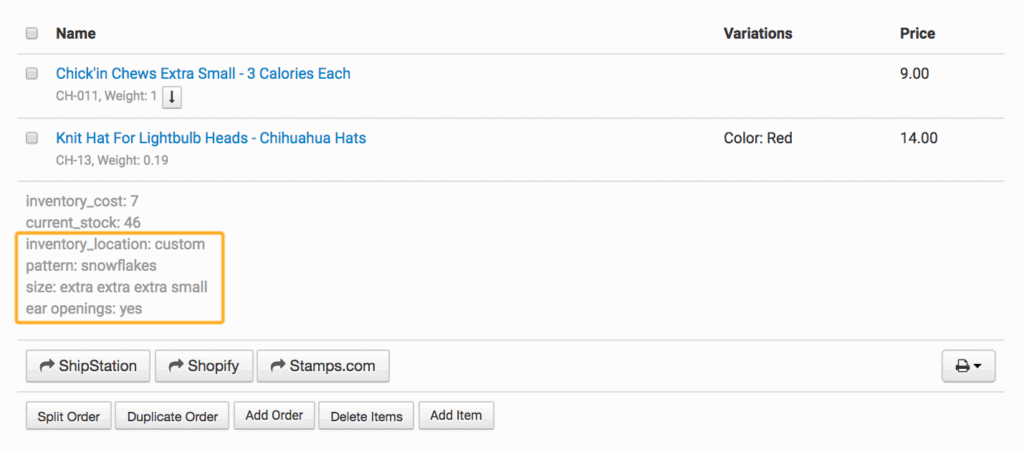
Task: Open Knit Hat For Lightbulb Heads link
Action: pos(211,138)
